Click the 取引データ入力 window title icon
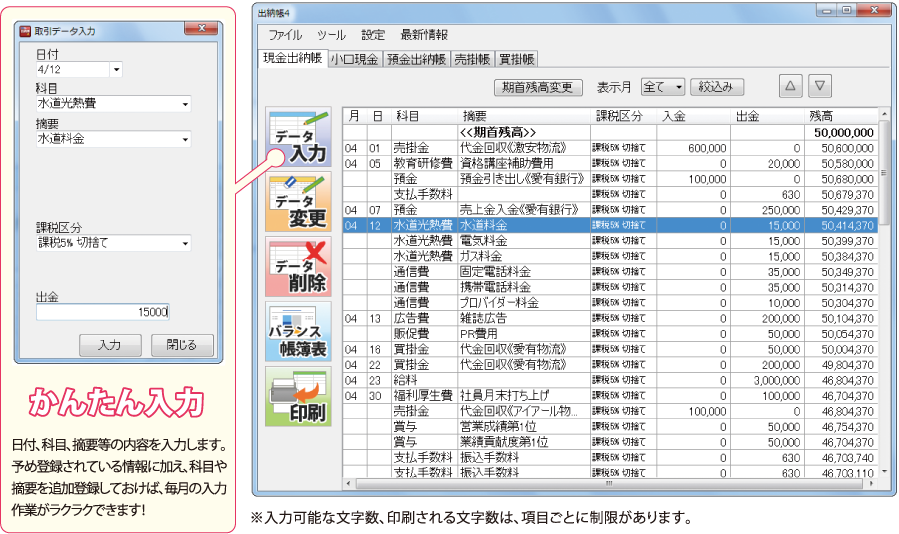 [27, 31]
